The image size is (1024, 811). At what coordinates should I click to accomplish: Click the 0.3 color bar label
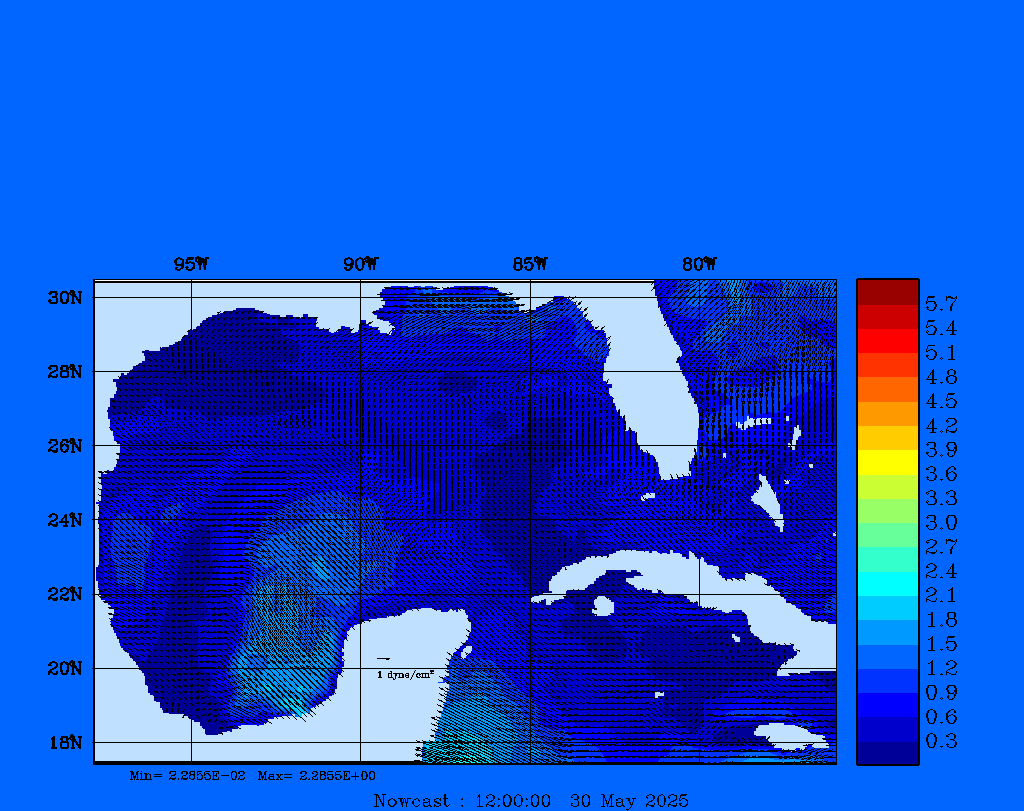coord(941,741)
